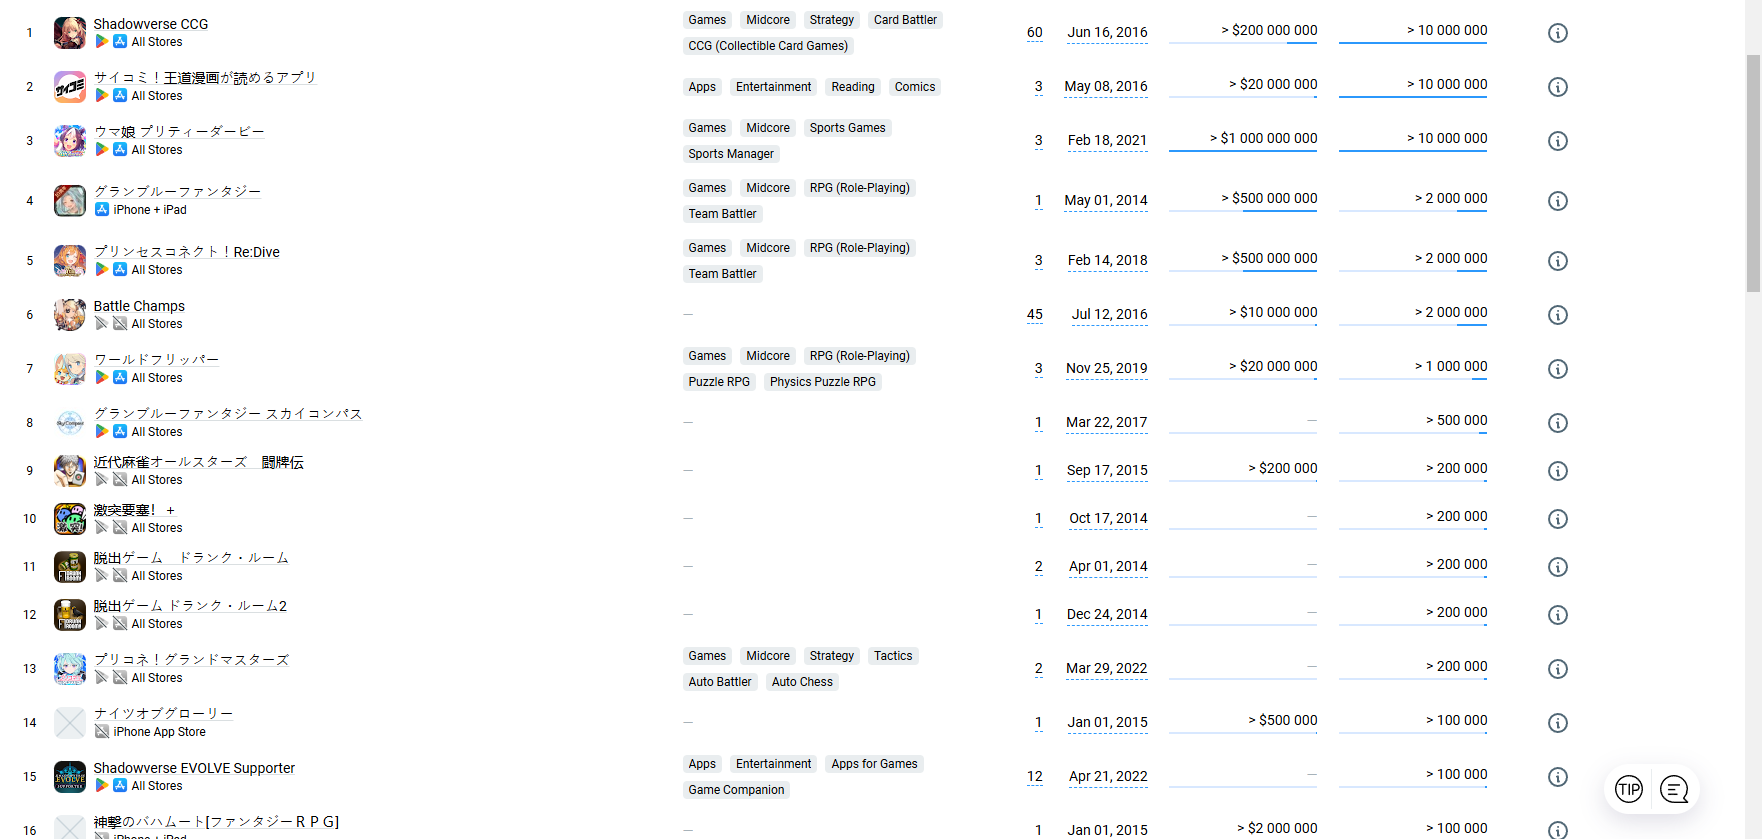Open Shadowverse CCG app link
Viewport: 1762px width, 839px height.
151,24
